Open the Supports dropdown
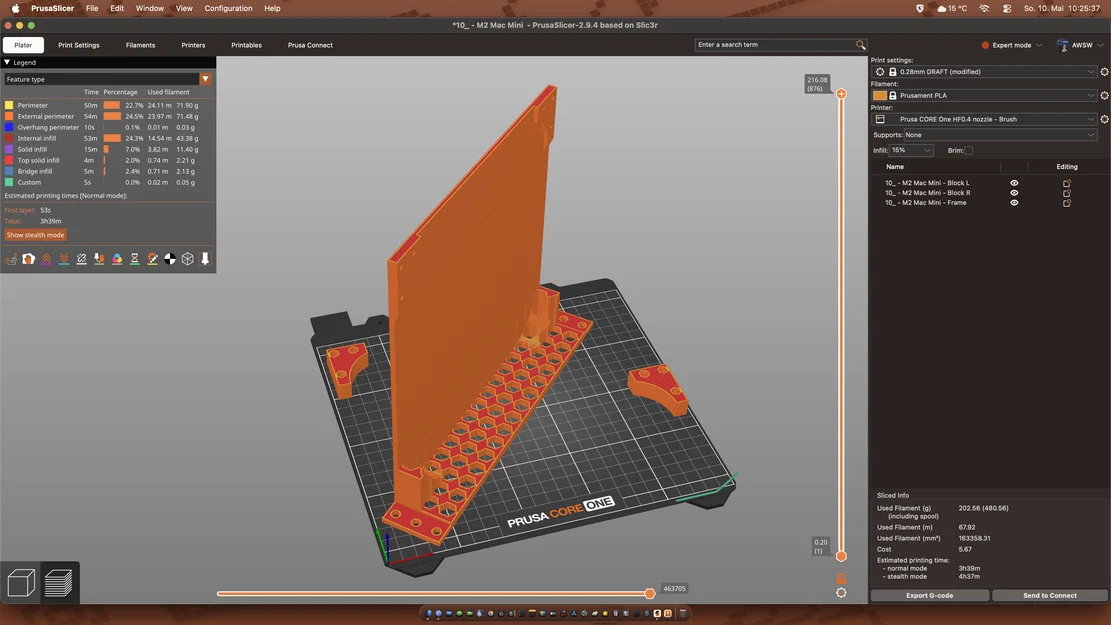The width and height of the screenshot is (1111, 625). coord(1000,135)
